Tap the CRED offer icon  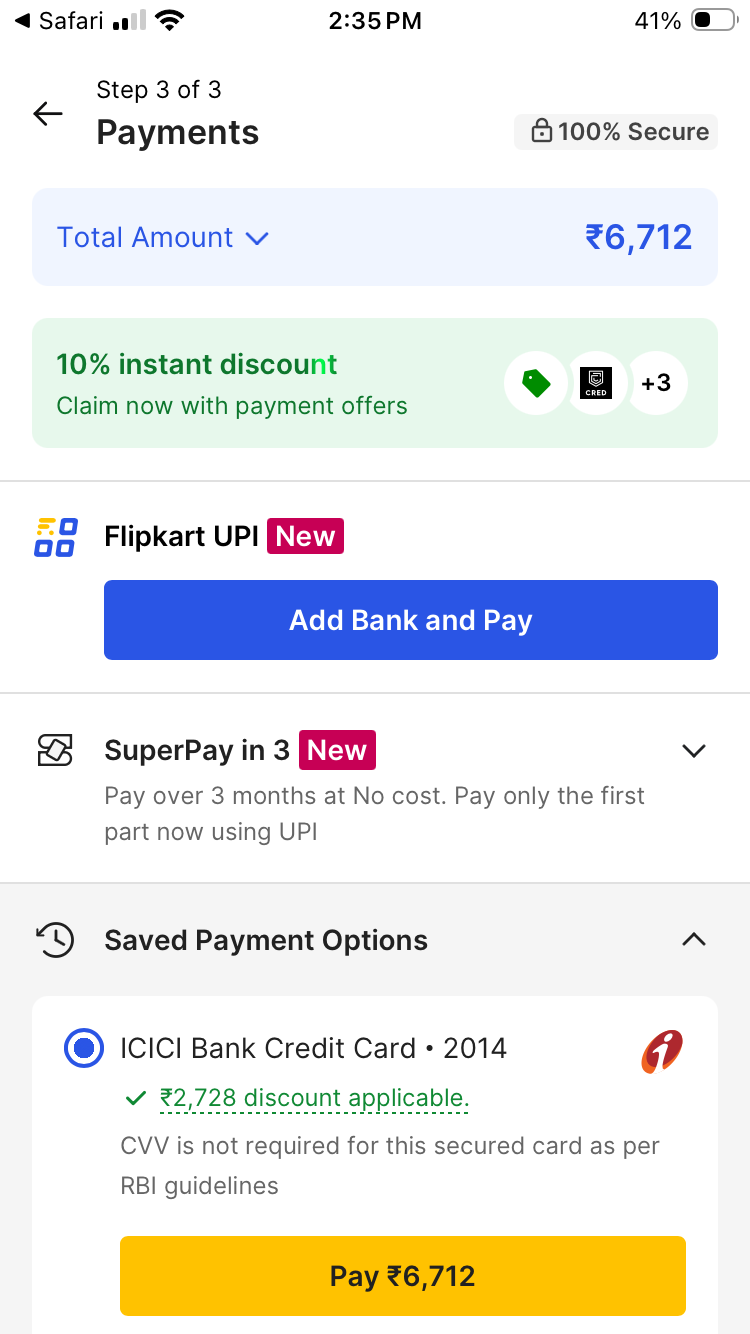(596, 383)
